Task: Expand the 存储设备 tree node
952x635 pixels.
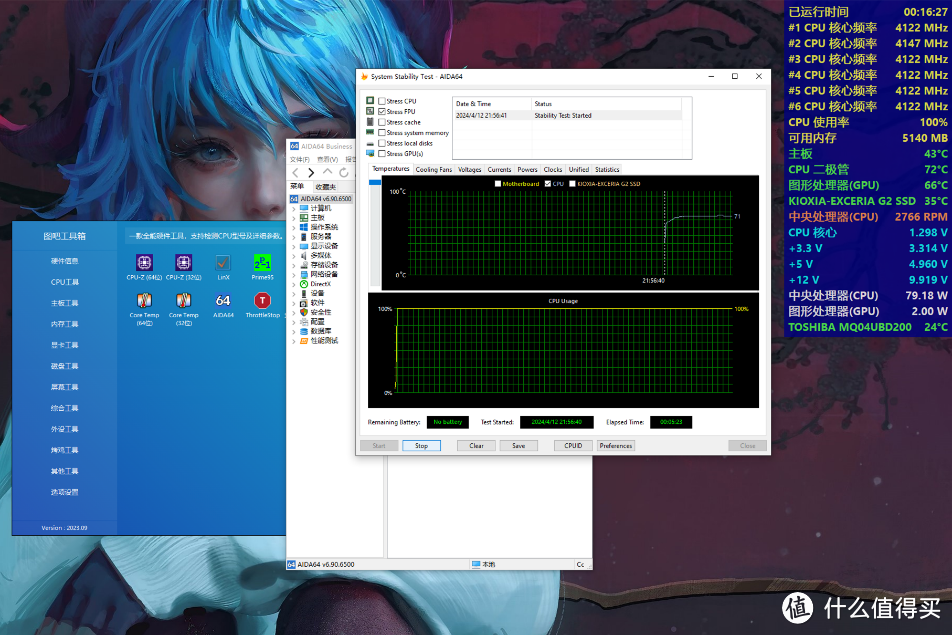Action: pos(294,265)
